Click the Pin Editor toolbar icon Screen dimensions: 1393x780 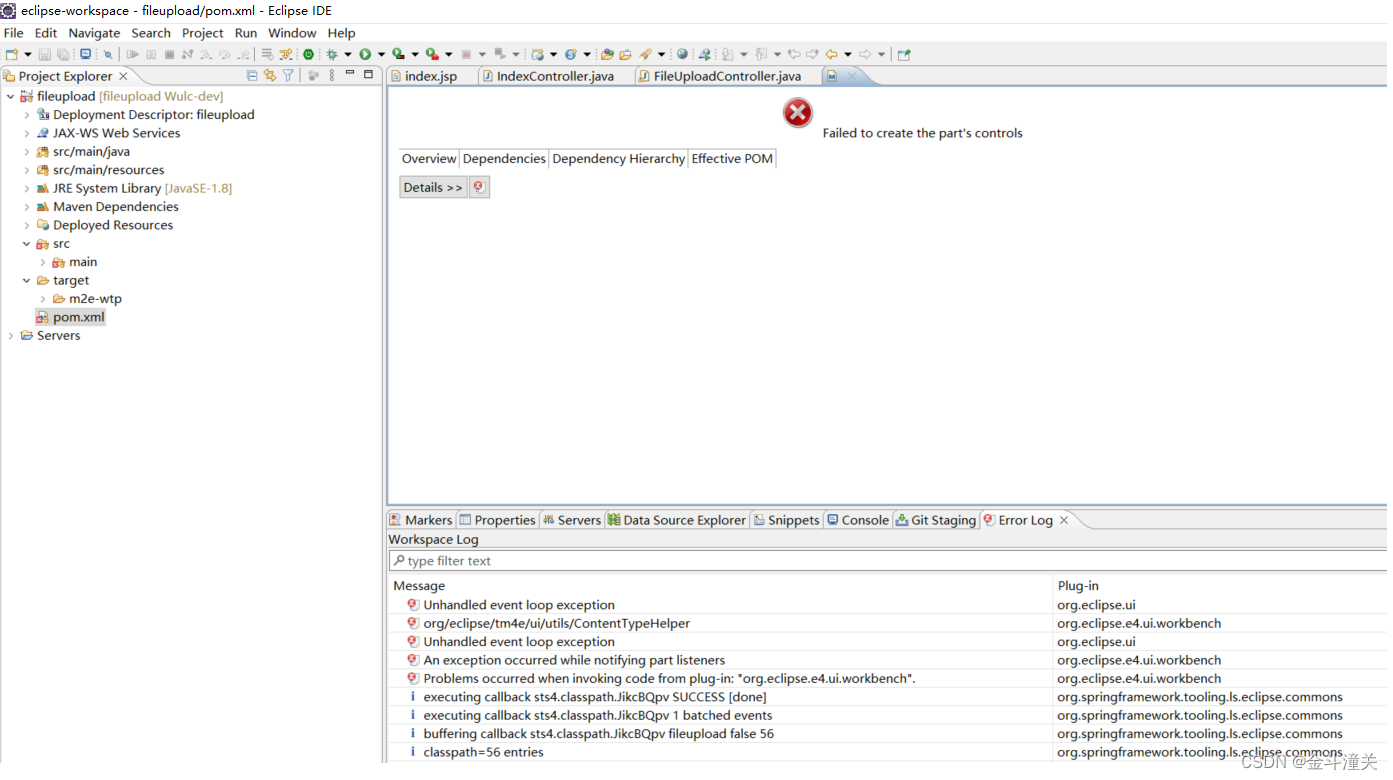click(904, 54)
